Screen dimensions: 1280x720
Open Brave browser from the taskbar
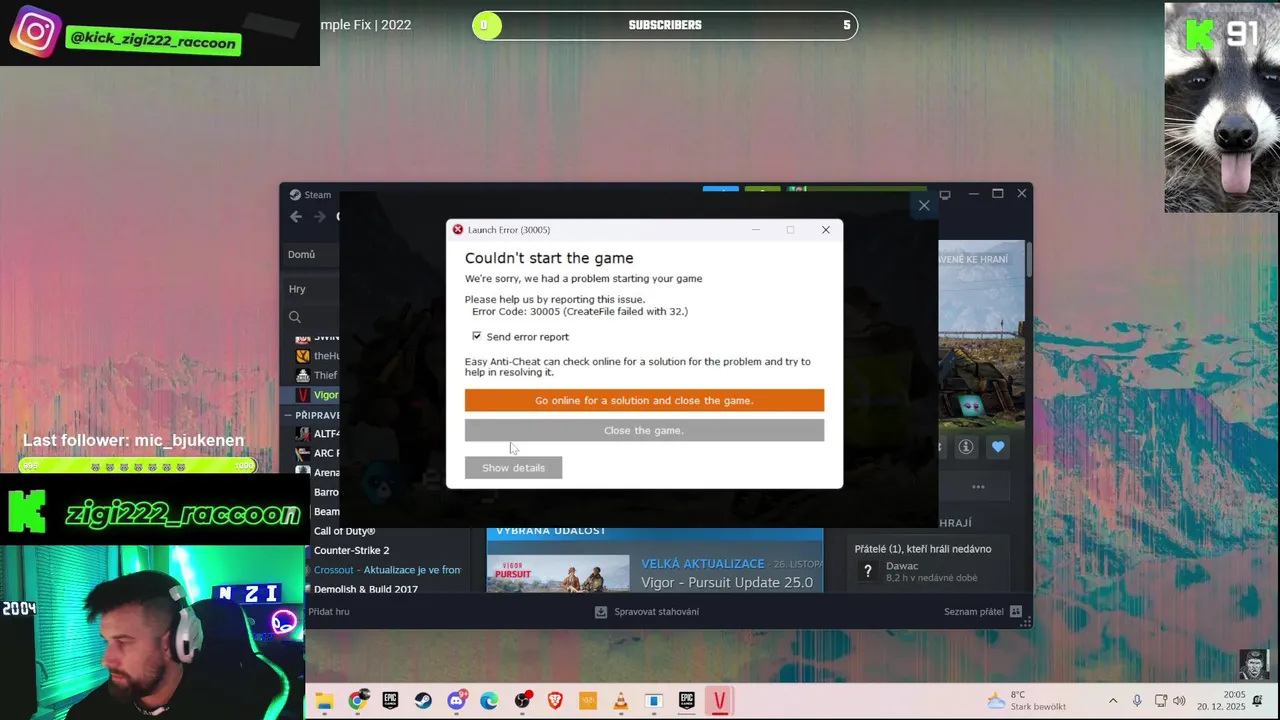pyautogui.click(x=555, y=701)
